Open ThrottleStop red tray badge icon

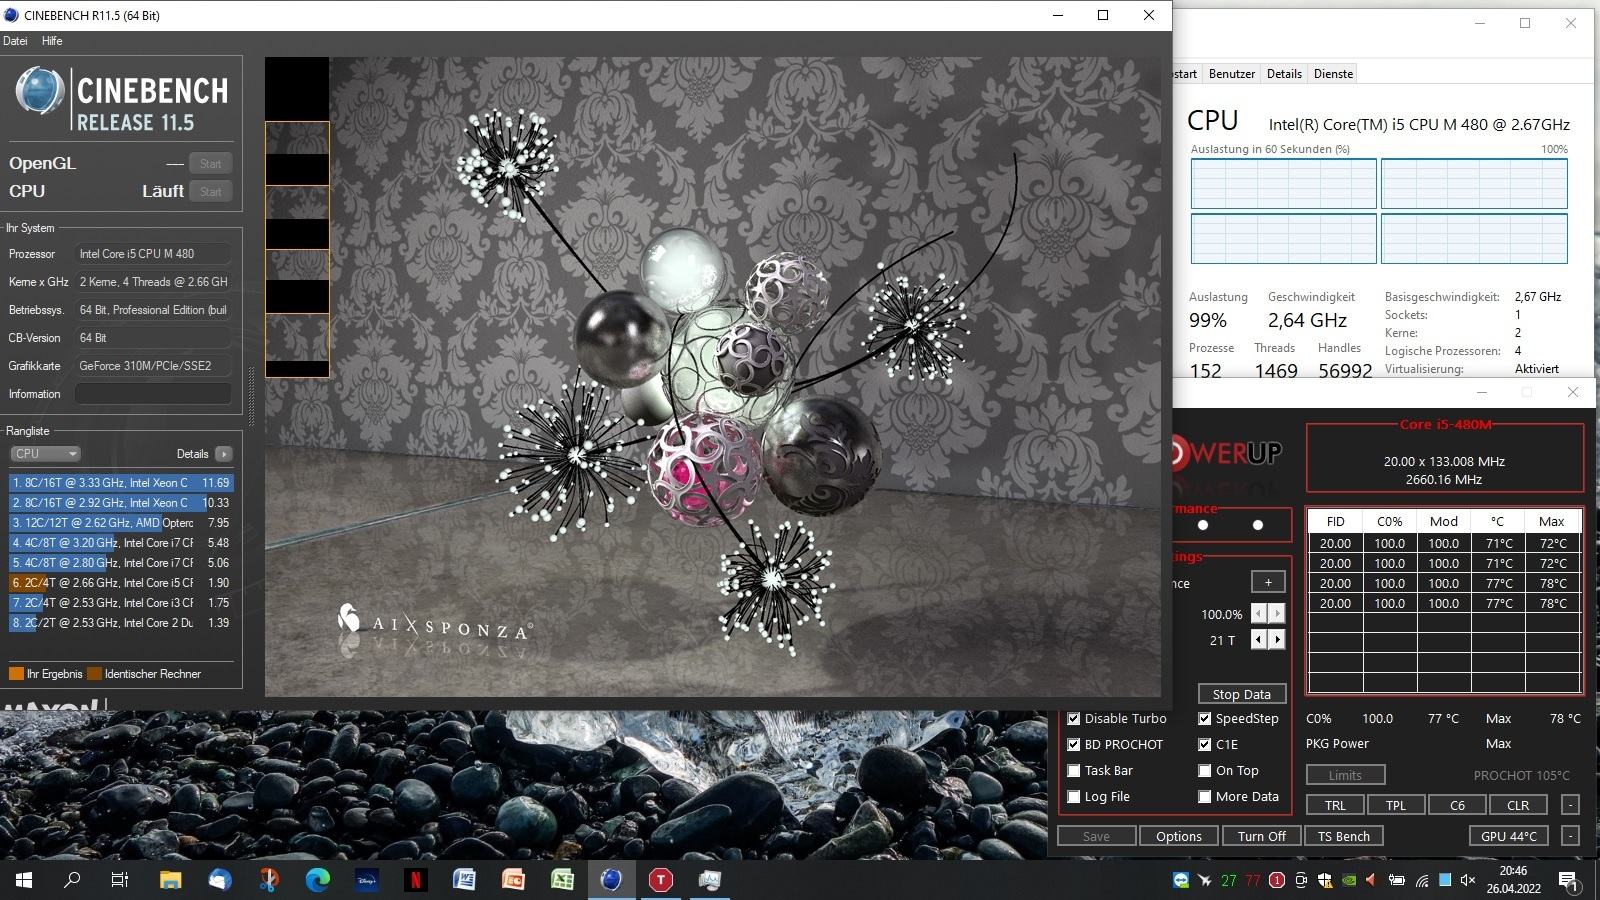[1277, 880]
